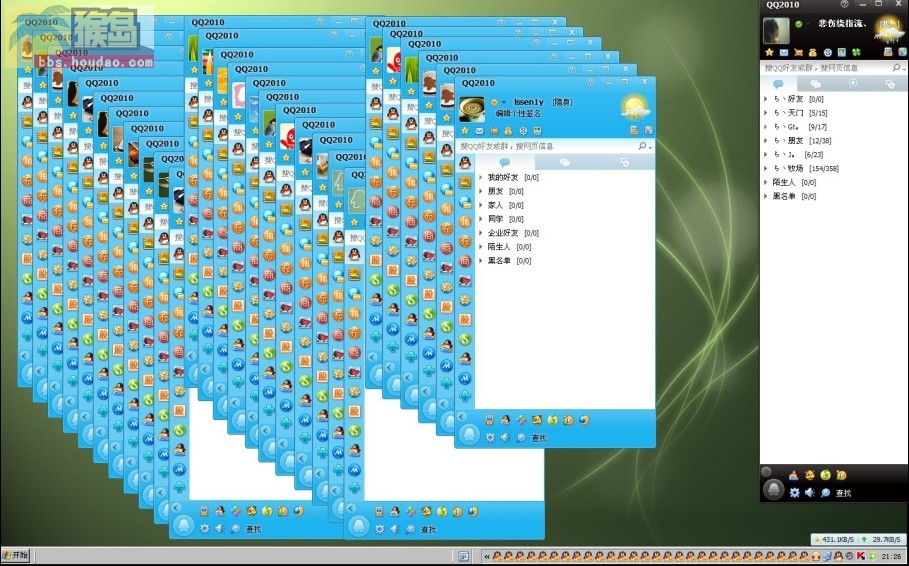
Task: Click large penguin main menu in lssen1y window
Action: click(x=468, y=434)
